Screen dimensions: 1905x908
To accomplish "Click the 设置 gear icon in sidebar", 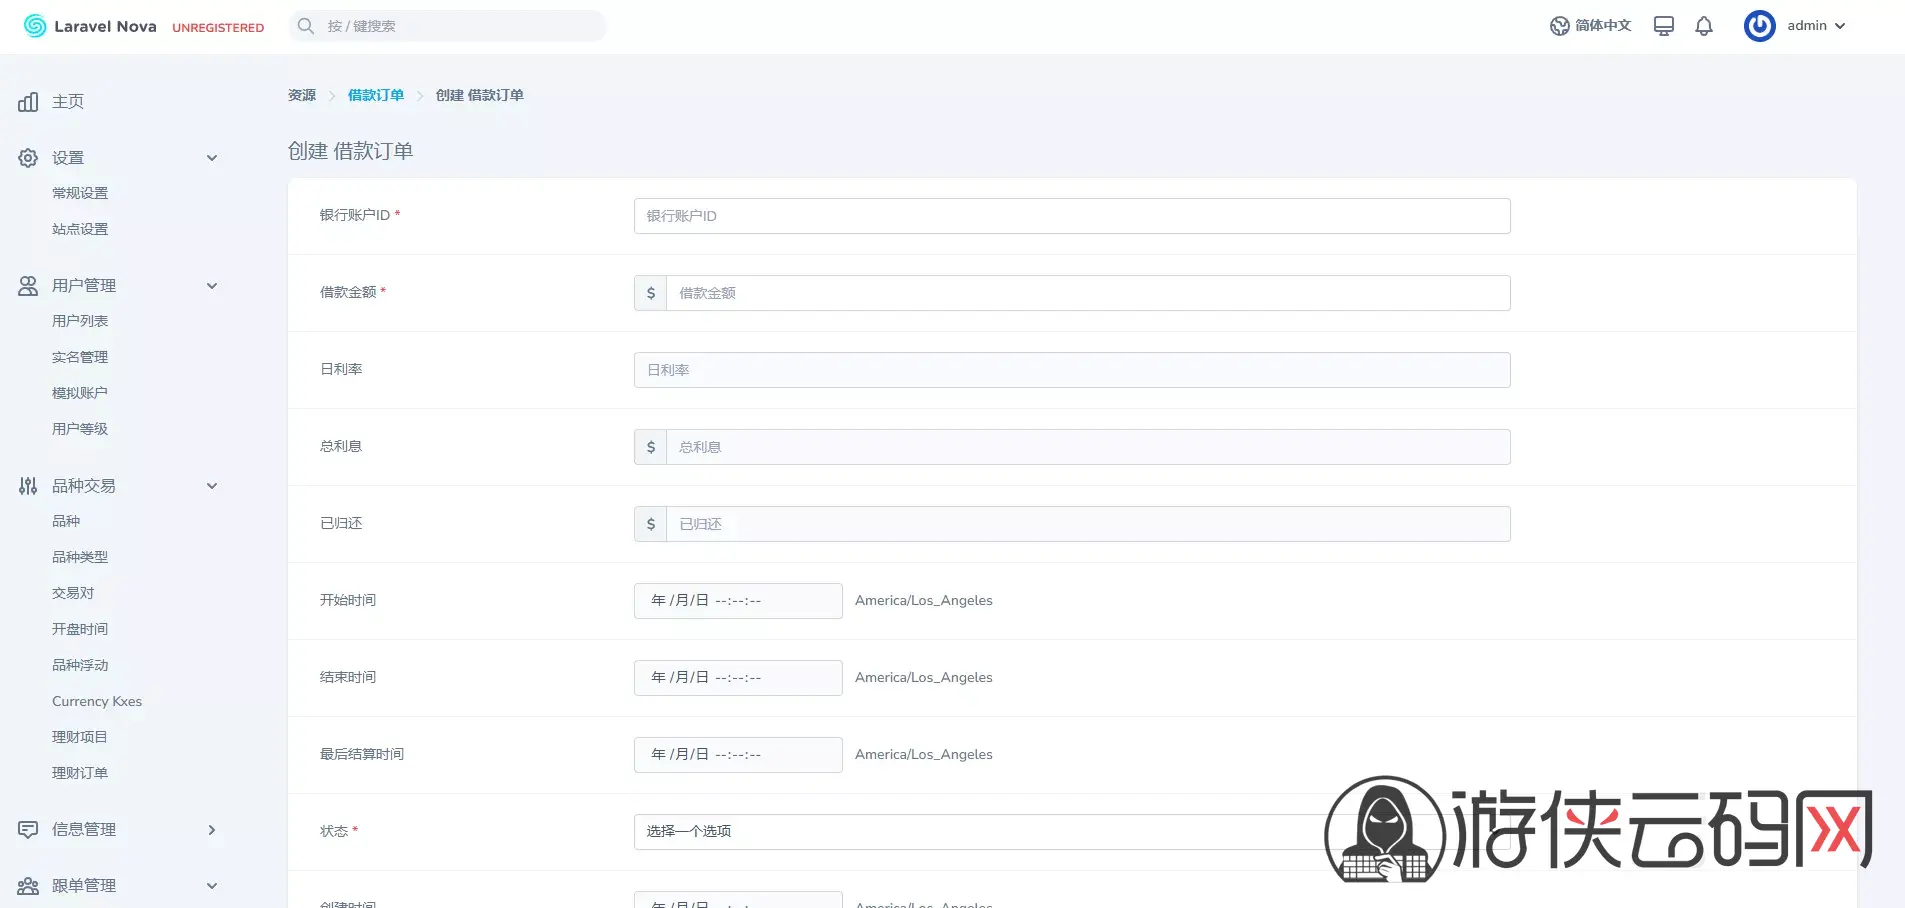I will [x=28, y=158].
